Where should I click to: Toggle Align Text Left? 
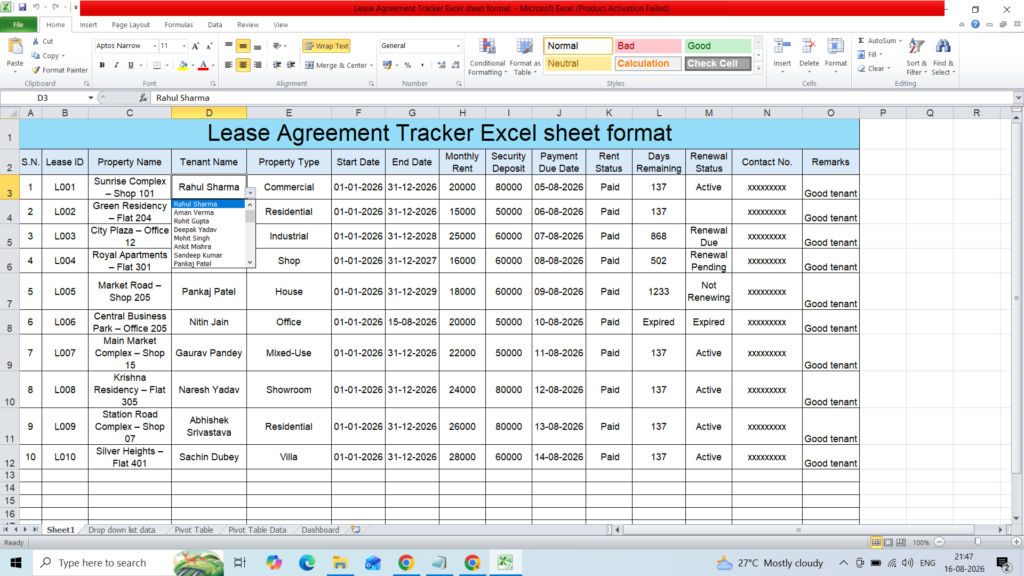tap(229, 65)
